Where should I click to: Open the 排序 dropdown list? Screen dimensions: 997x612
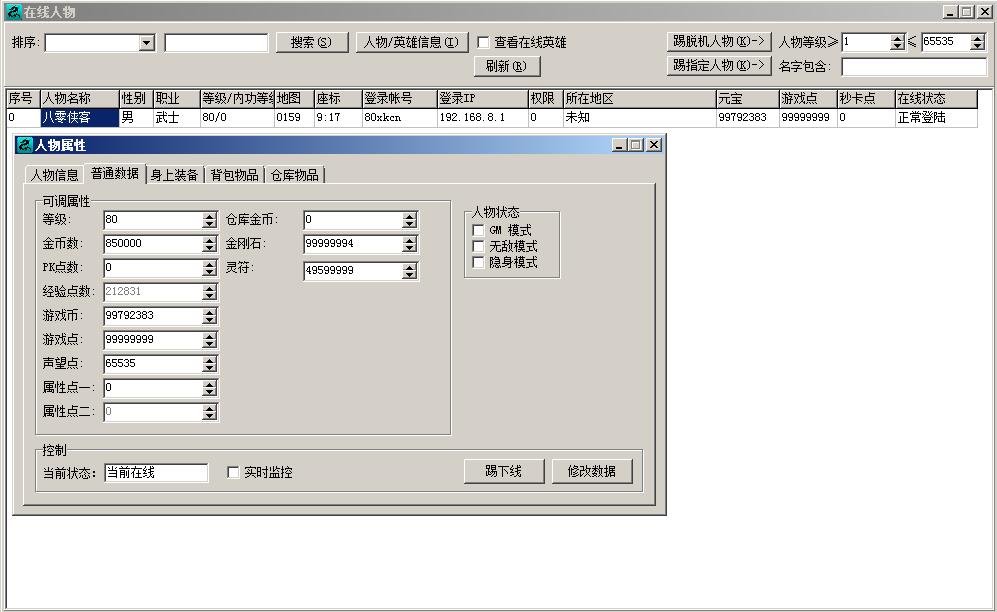[147, 43]
